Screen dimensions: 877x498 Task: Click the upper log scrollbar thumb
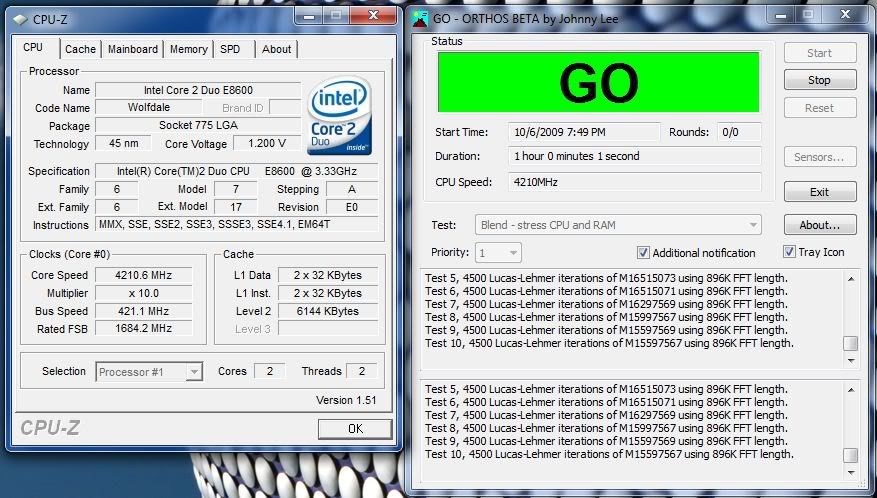pyautogui.click(x=850, y=343)
